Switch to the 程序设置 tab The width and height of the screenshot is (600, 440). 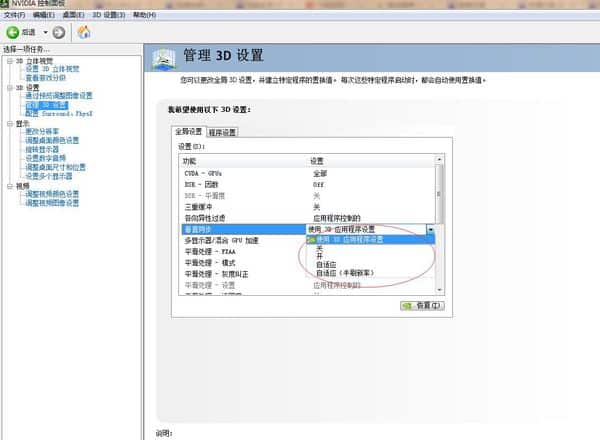(x=222, y=132)
